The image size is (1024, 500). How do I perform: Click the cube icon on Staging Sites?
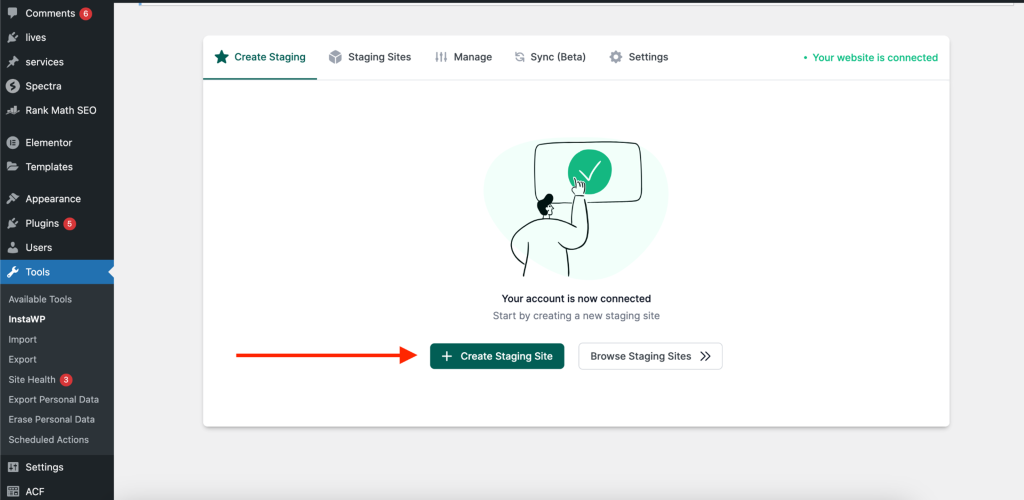coord(335,57)
